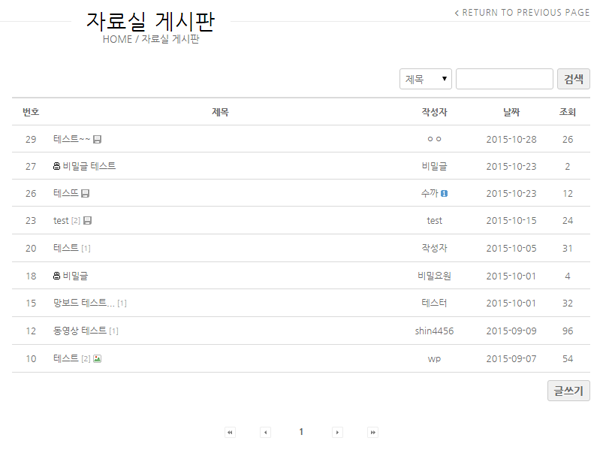Click author name shin4456
600x450 pixels.
tap(434, 331)
